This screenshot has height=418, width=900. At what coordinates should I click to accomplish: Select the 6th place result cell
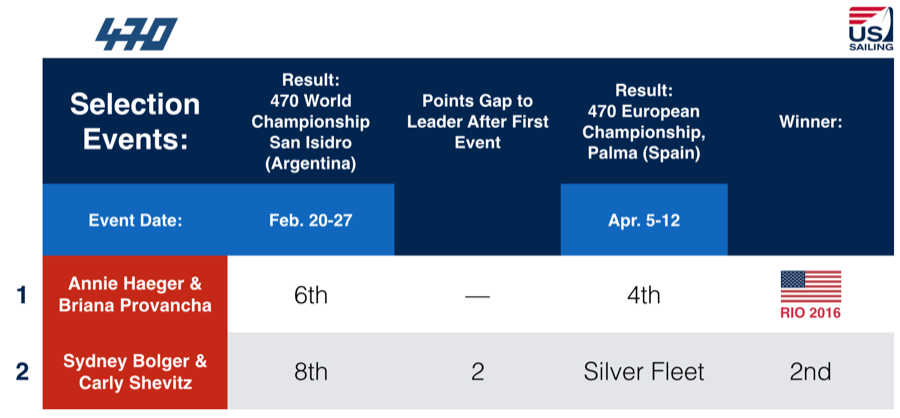pos(311,294)
